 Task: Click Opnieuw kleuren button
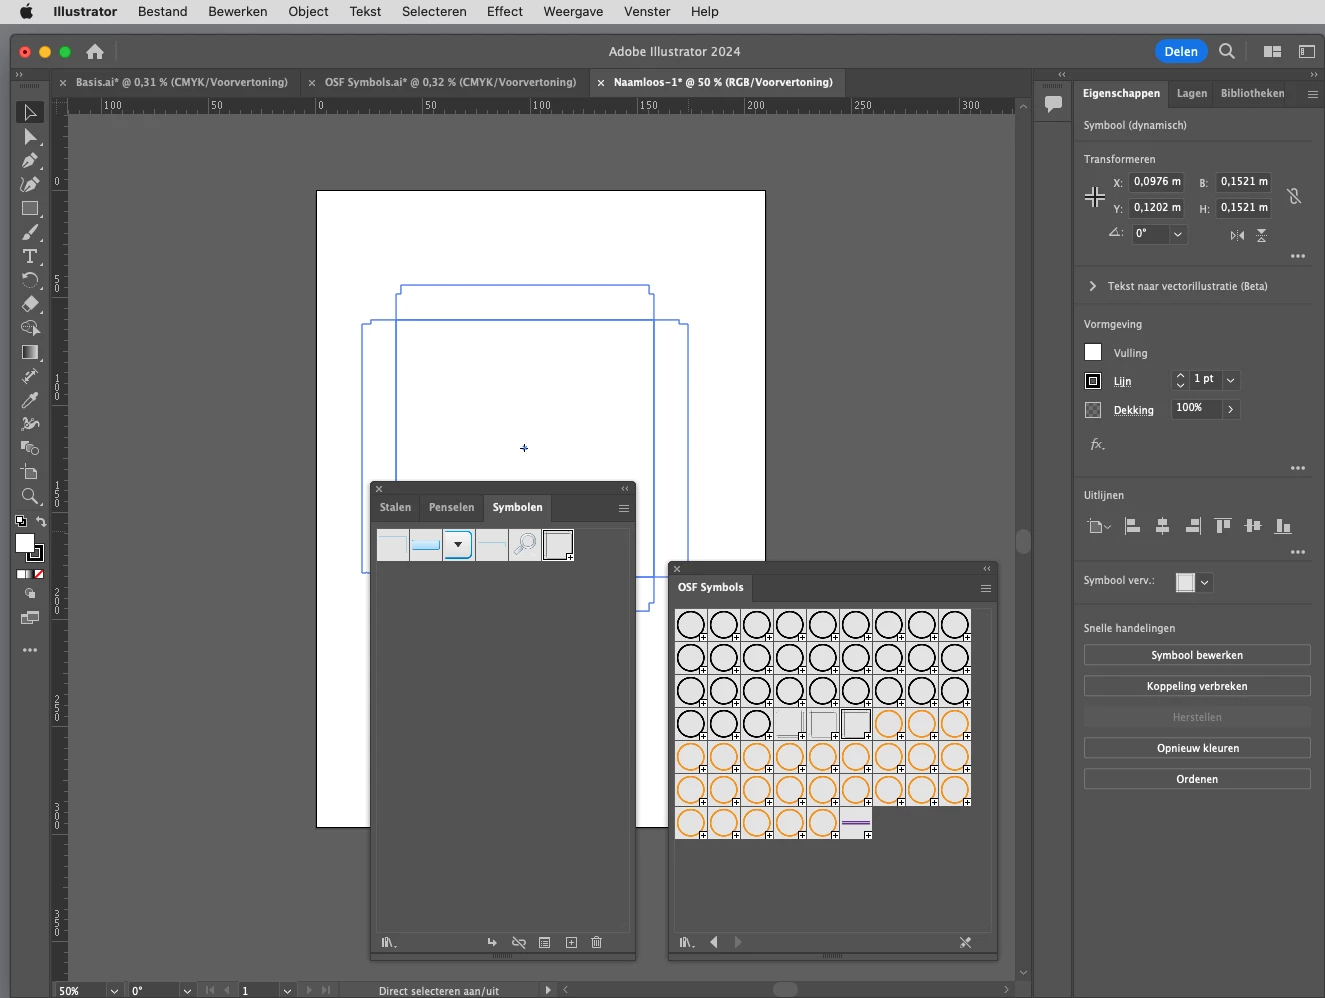[x=1197, y=748]
